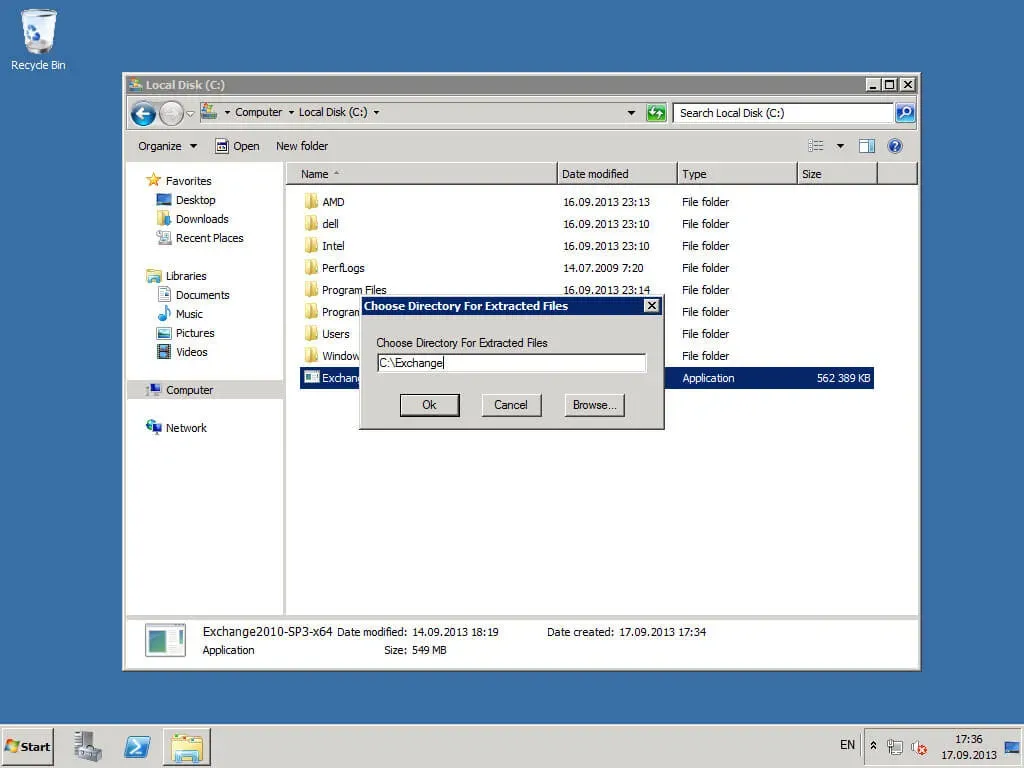Select the Users folder icon

click(311, 334)
